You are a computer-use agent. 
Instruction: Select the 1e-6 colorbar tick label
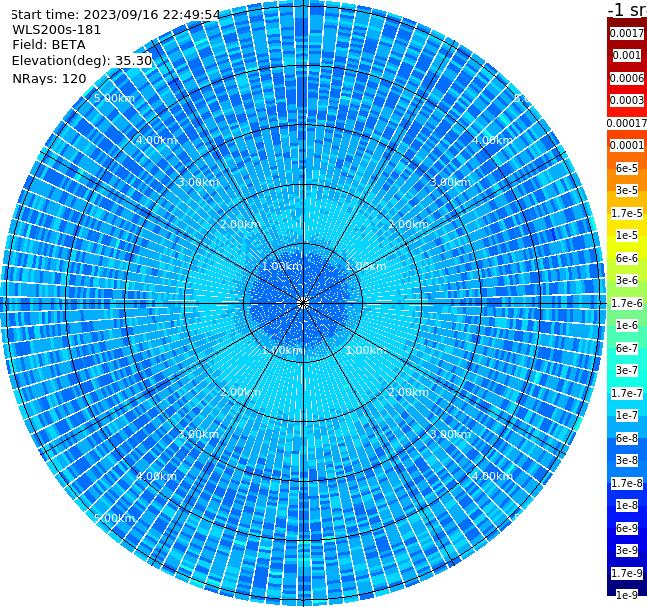627,325
